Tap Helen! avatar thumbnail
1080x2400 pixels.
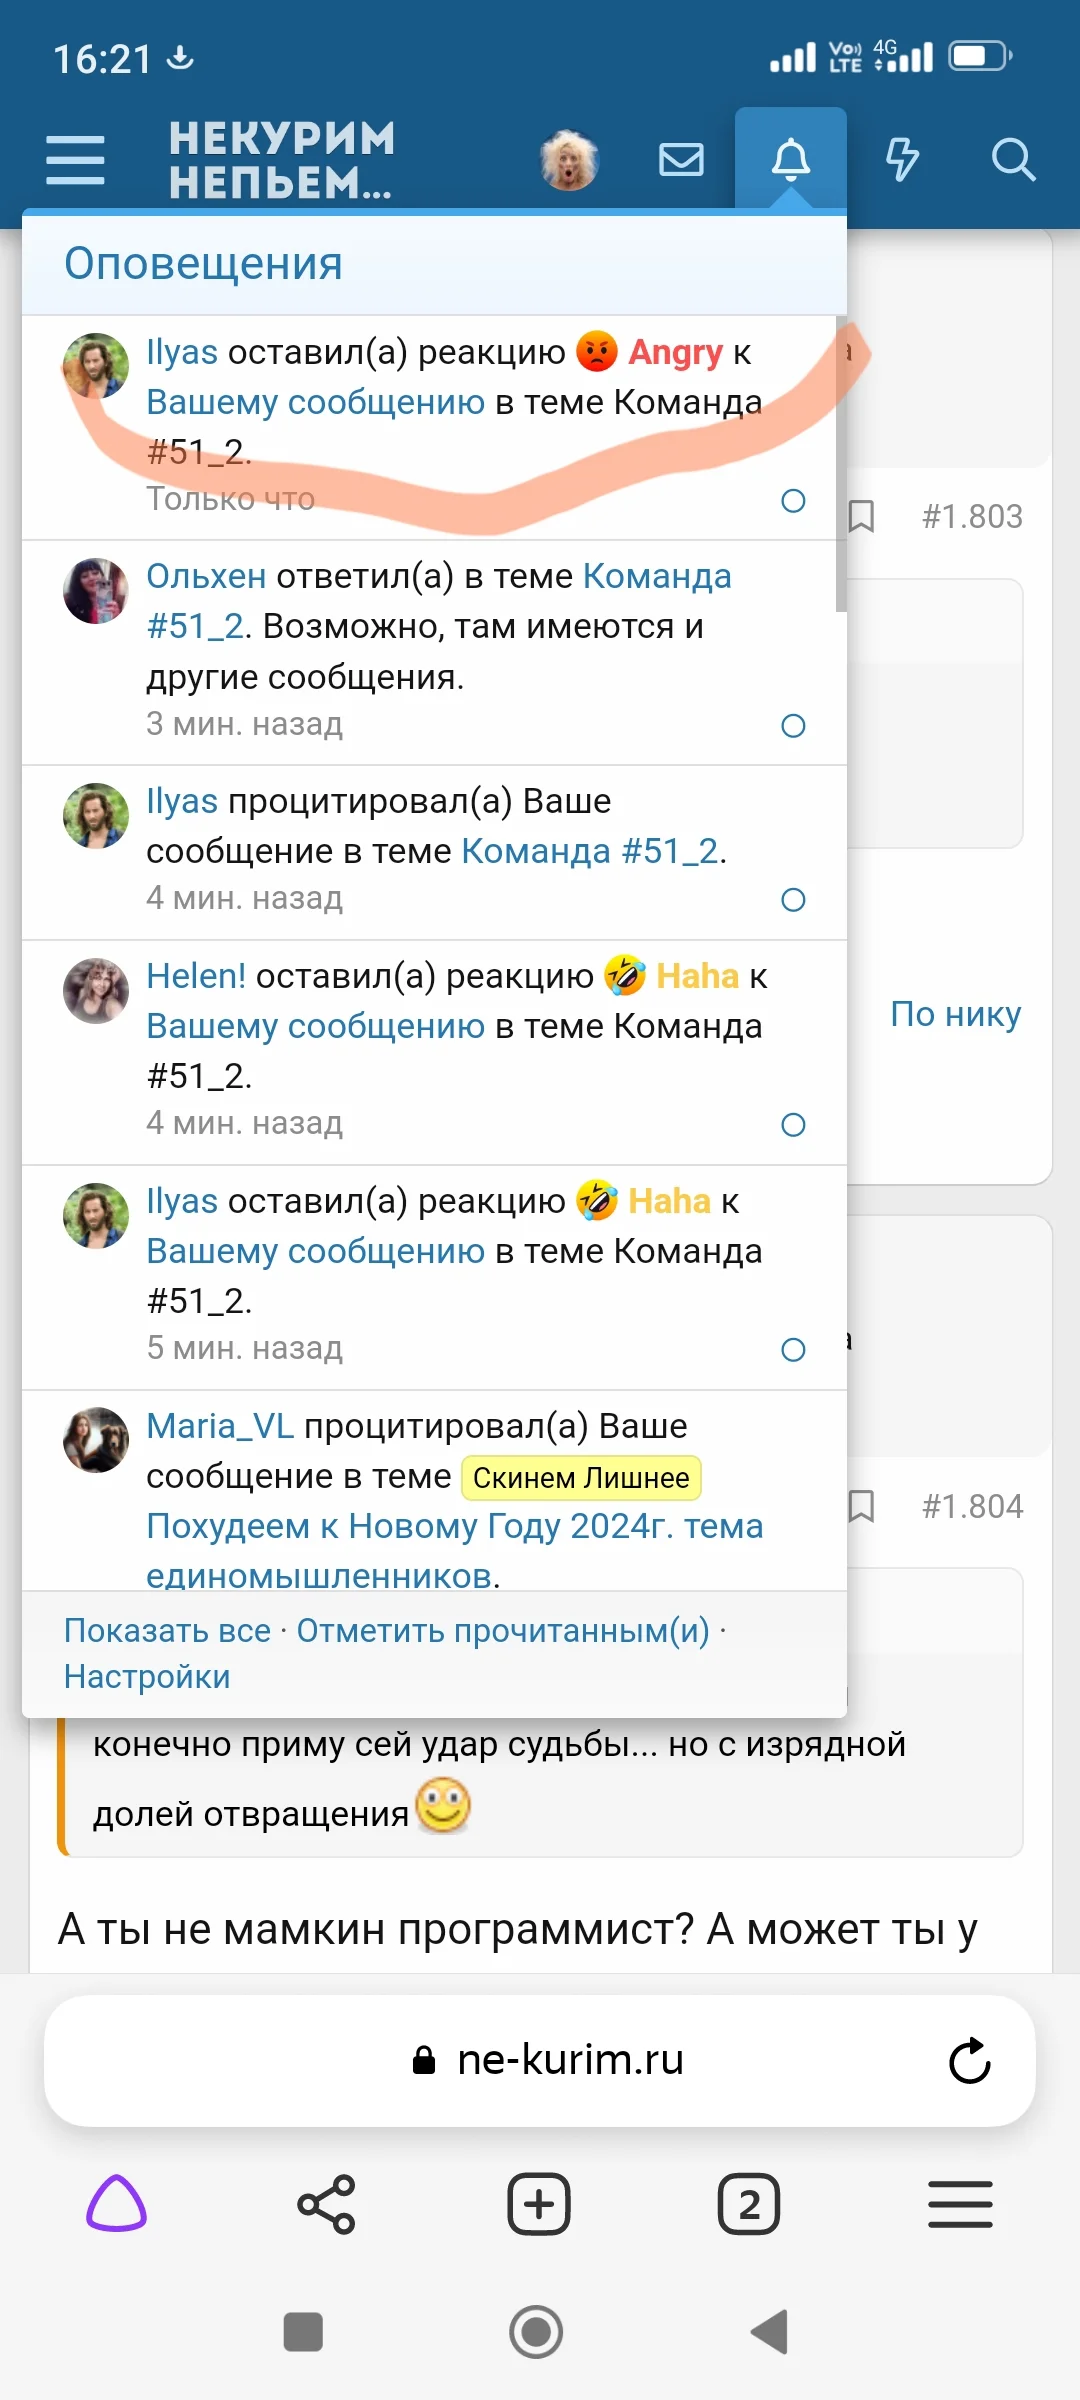pos(96,991)
